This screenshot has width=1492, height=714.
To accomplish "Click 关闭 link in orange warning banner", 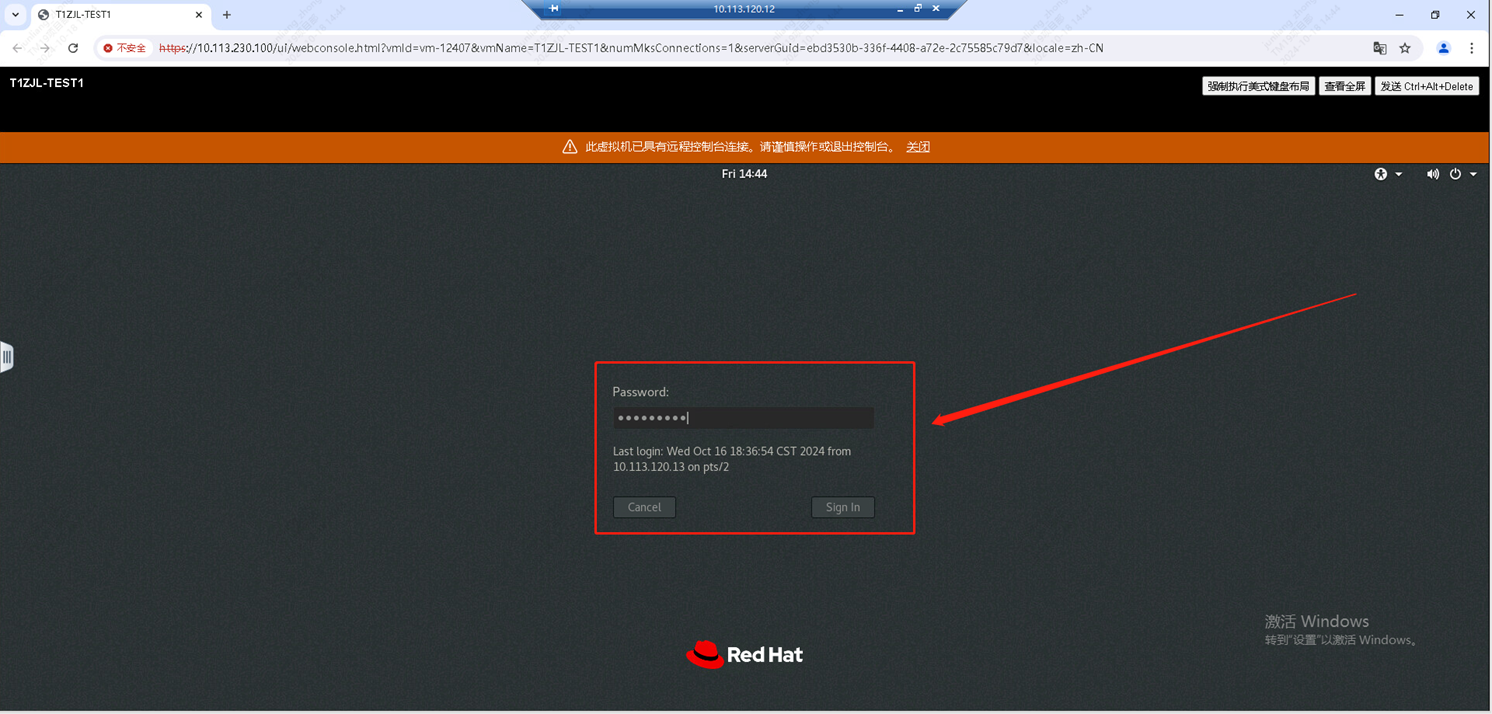I will tap(918, 147).
